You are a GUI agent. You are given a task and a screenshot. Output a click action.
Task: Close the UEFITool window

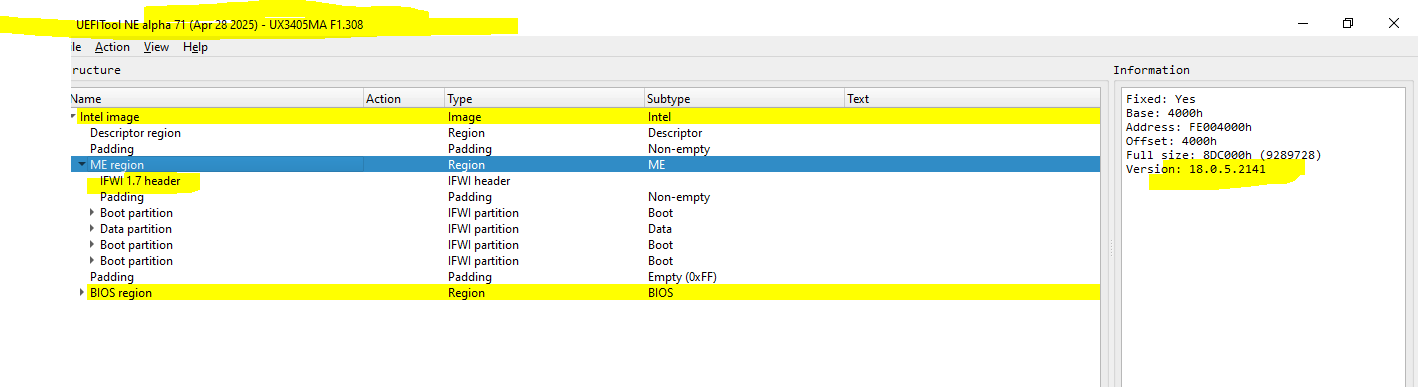coord(1394,23)
